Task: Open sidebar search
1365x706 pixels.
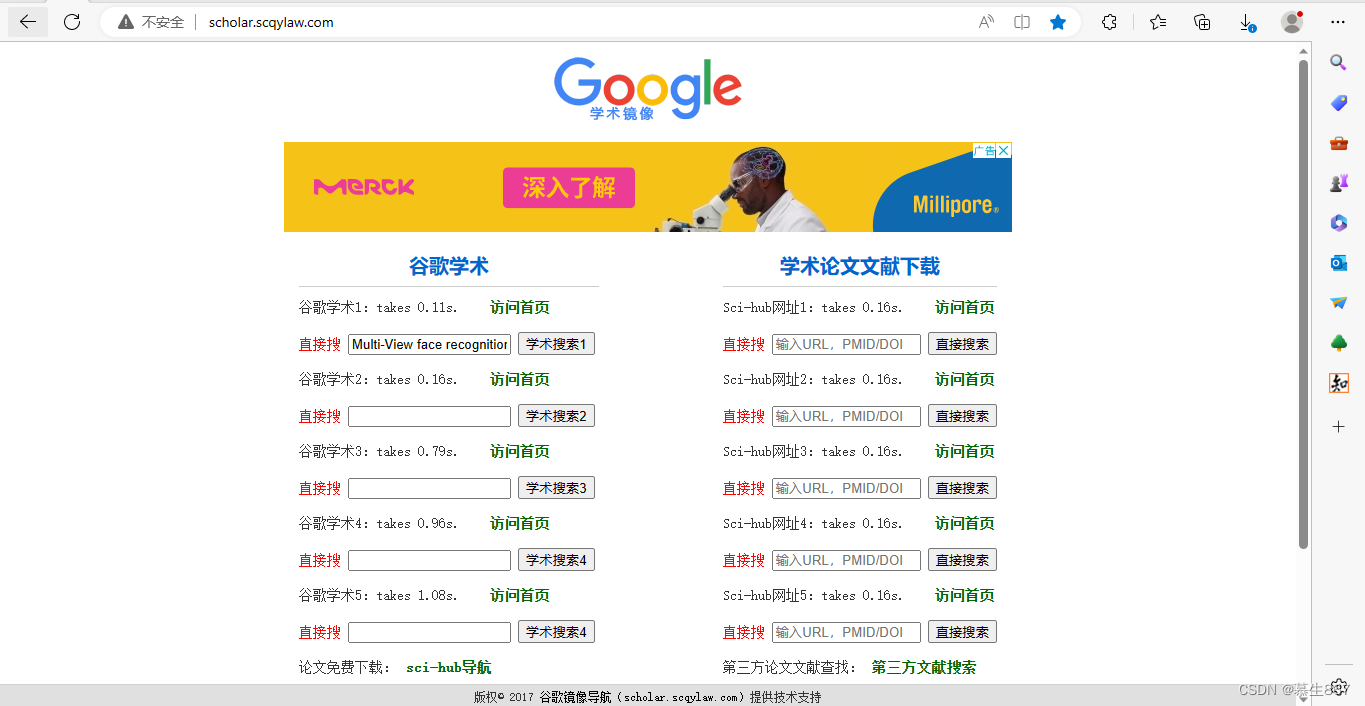Action: (x=1339, y=62)
